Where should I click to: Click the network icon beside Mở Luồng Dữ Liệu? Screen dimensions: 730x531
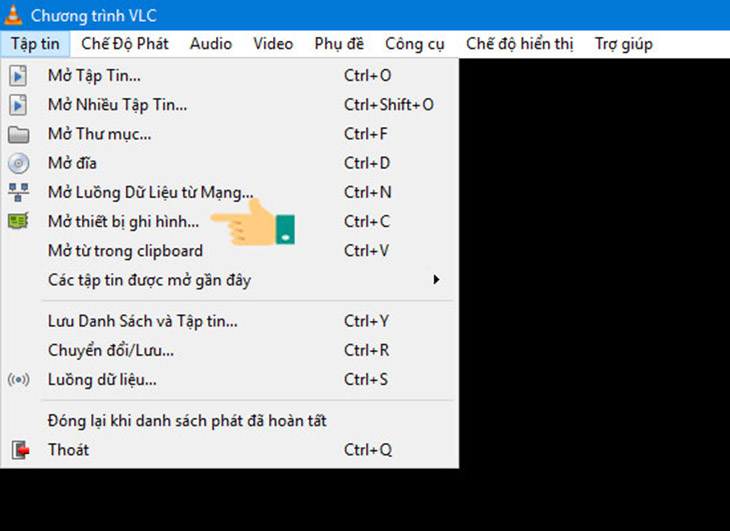(19, 192)
